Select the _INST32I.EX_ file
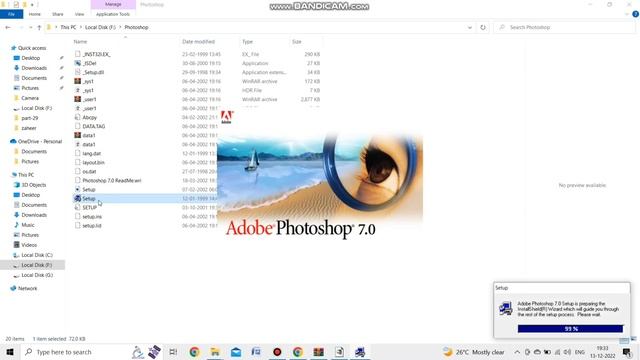The width and height of the screenshot is (640, 360). pos(96,54)
